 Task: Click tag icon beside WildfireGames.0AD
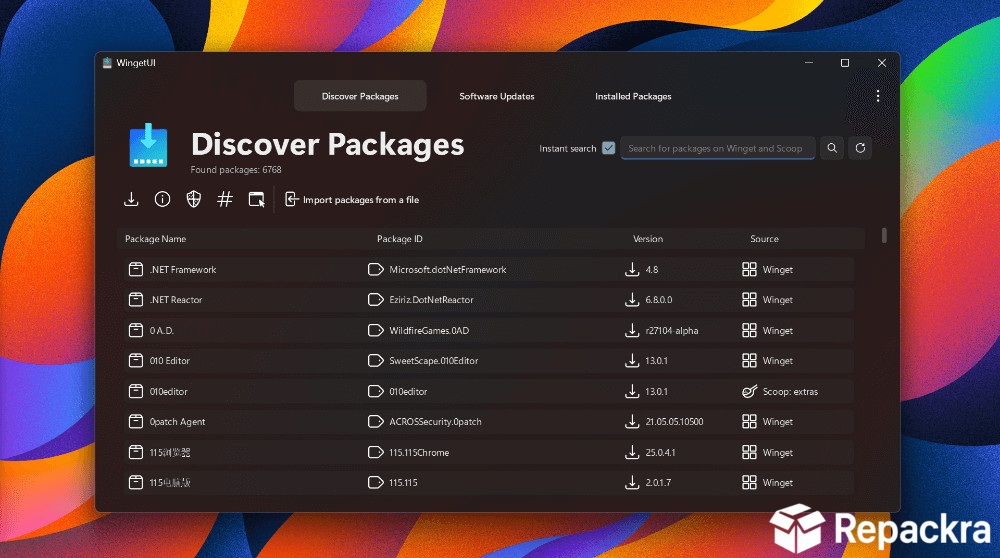coord(376,330)
